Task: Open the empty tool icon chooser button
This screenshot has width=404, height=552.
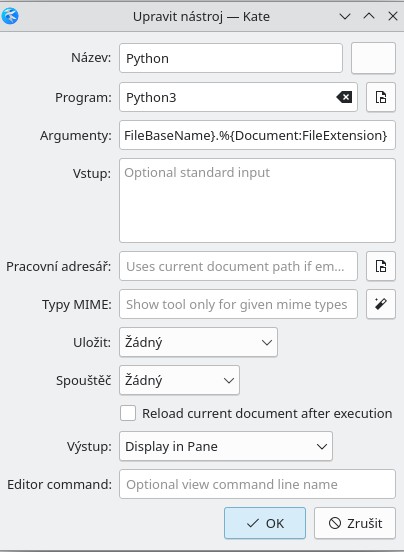Action: tap(373, 58)
